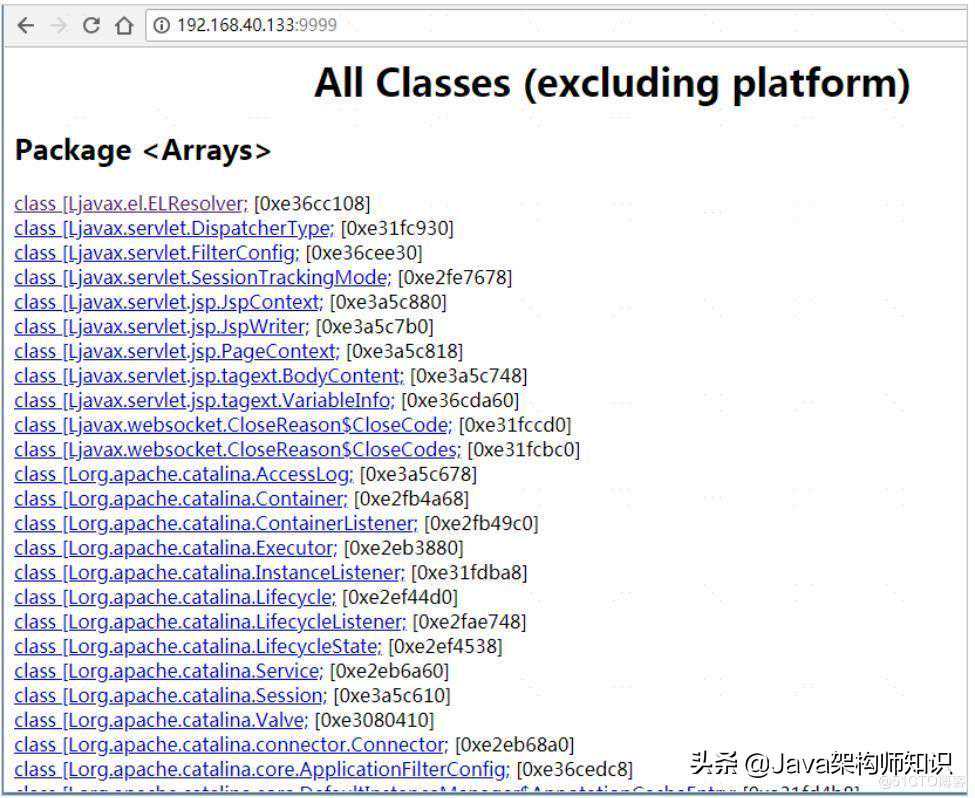Open javax.websocket.CloseReason$CloseCodes class link
Screen dimensions: 975x798
point(236,450)
